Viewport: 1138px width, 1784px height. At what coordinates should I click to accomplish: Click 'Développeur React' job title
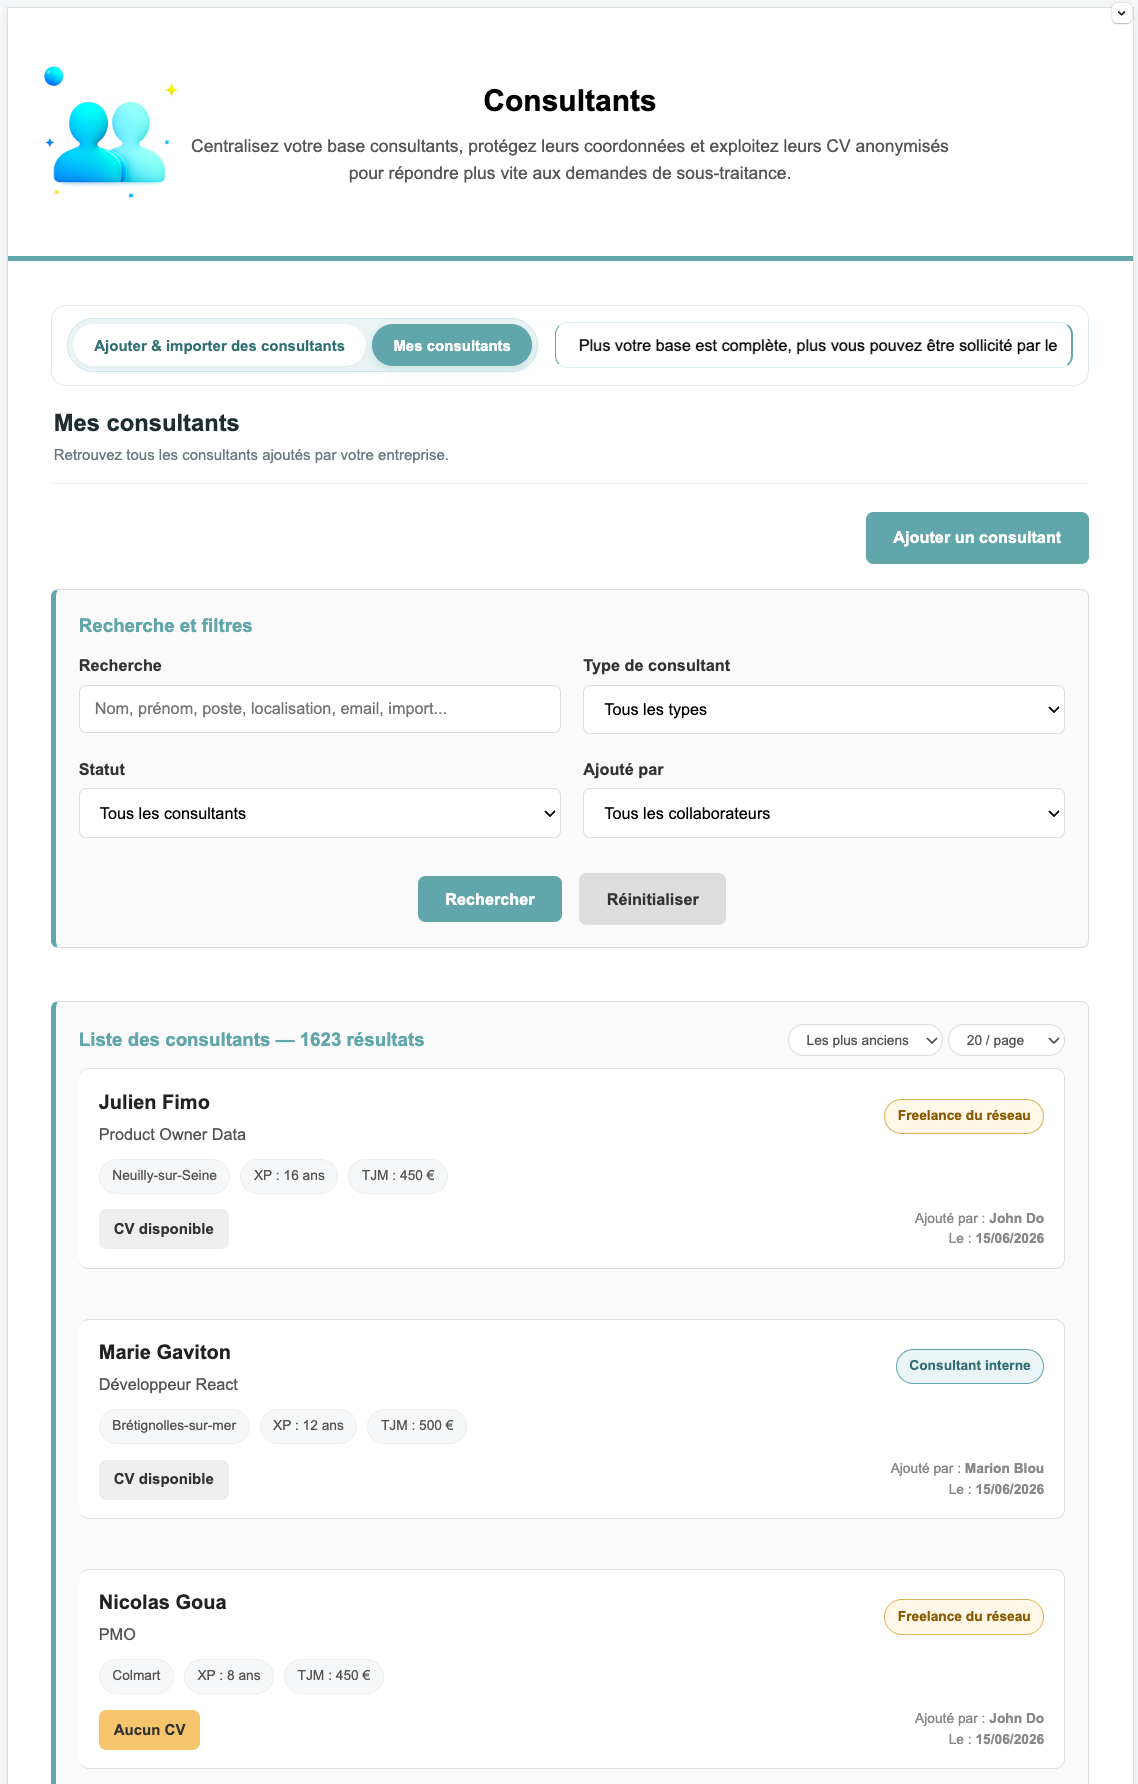[168, 1384]
